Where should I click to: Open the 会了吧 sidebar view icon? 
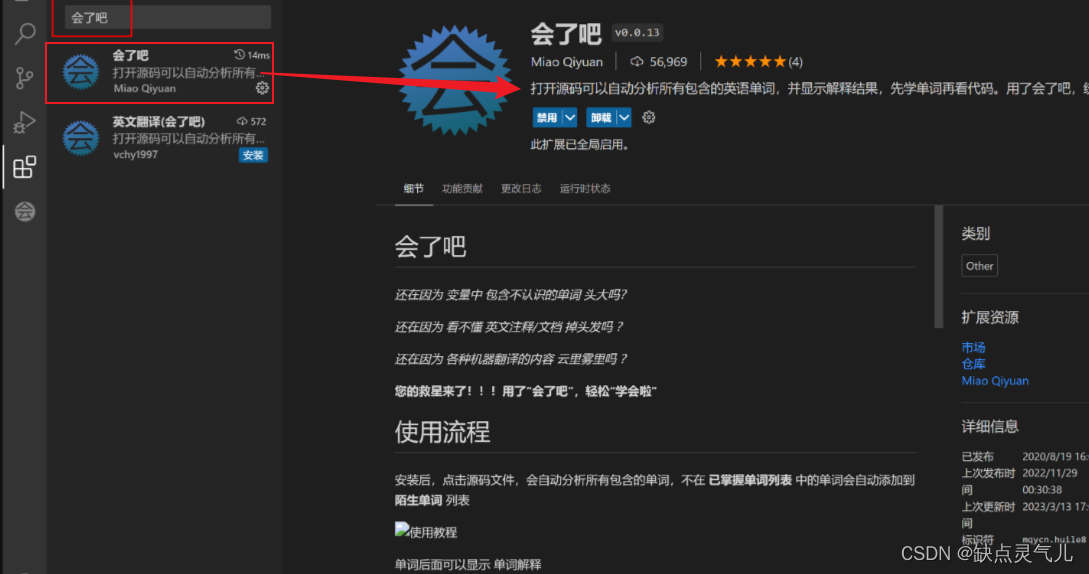point(25,211)
